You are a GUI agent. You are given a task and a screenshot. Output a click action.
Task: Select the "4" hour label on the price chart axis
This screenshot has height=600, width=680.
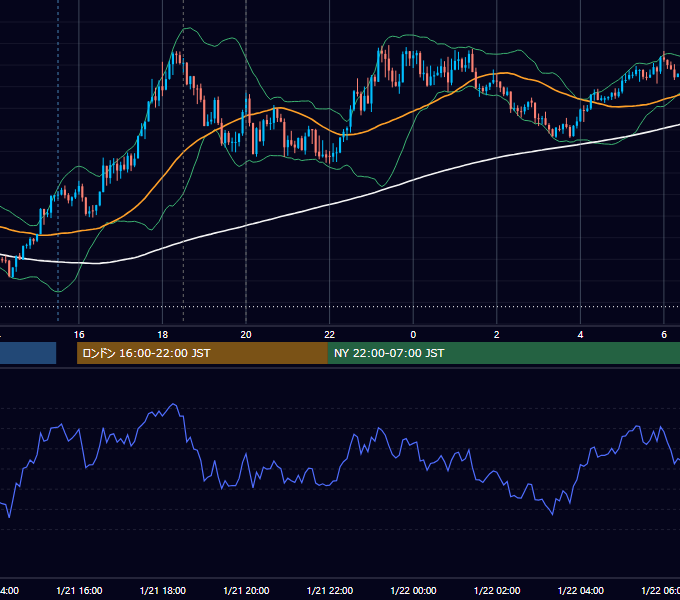click(x=580, y=335)
